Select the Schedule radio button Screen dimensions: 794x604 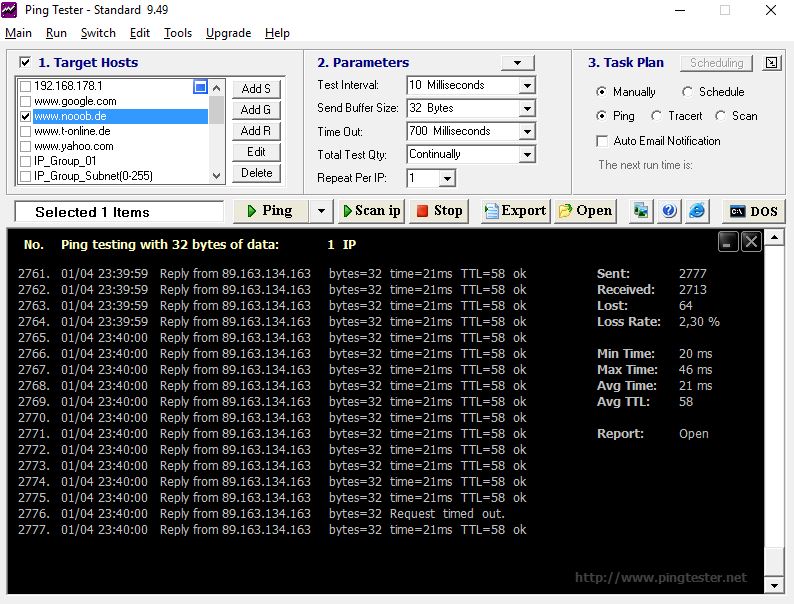(687, 92)
